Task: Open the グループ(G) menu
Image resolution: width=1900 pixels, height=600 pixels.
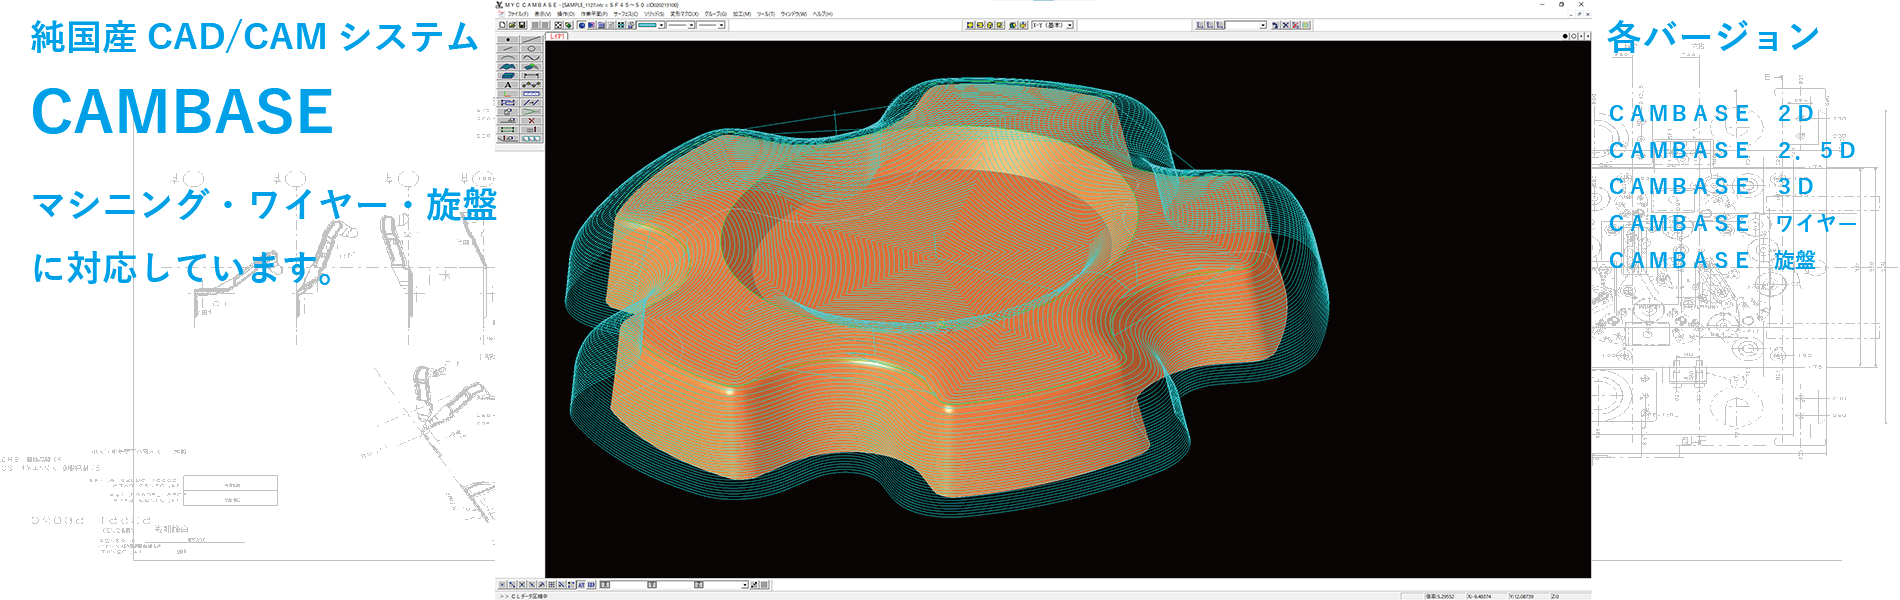Action: click(x=716, y=14)
